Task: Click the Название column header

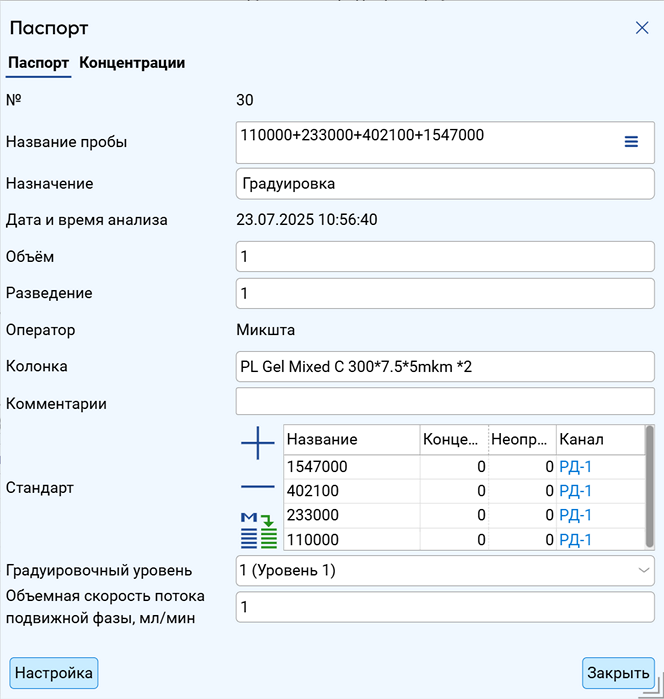Action: 351,440
